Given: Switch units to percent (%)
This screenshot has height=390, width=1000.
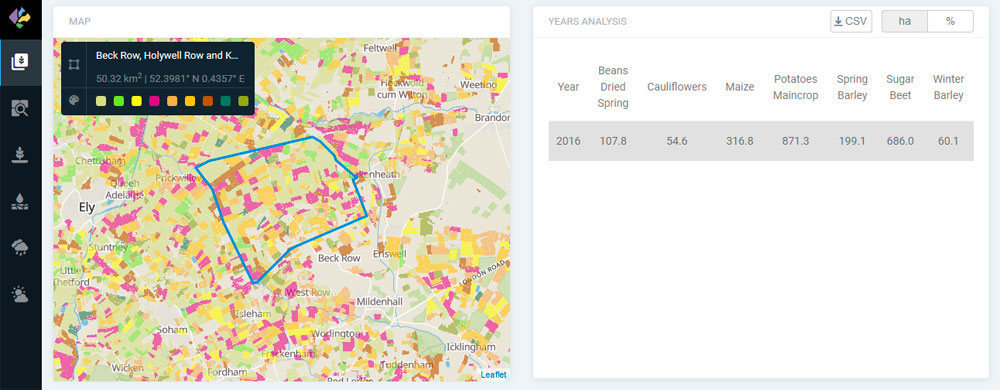Looking at the screenshot, I should 950,21.
